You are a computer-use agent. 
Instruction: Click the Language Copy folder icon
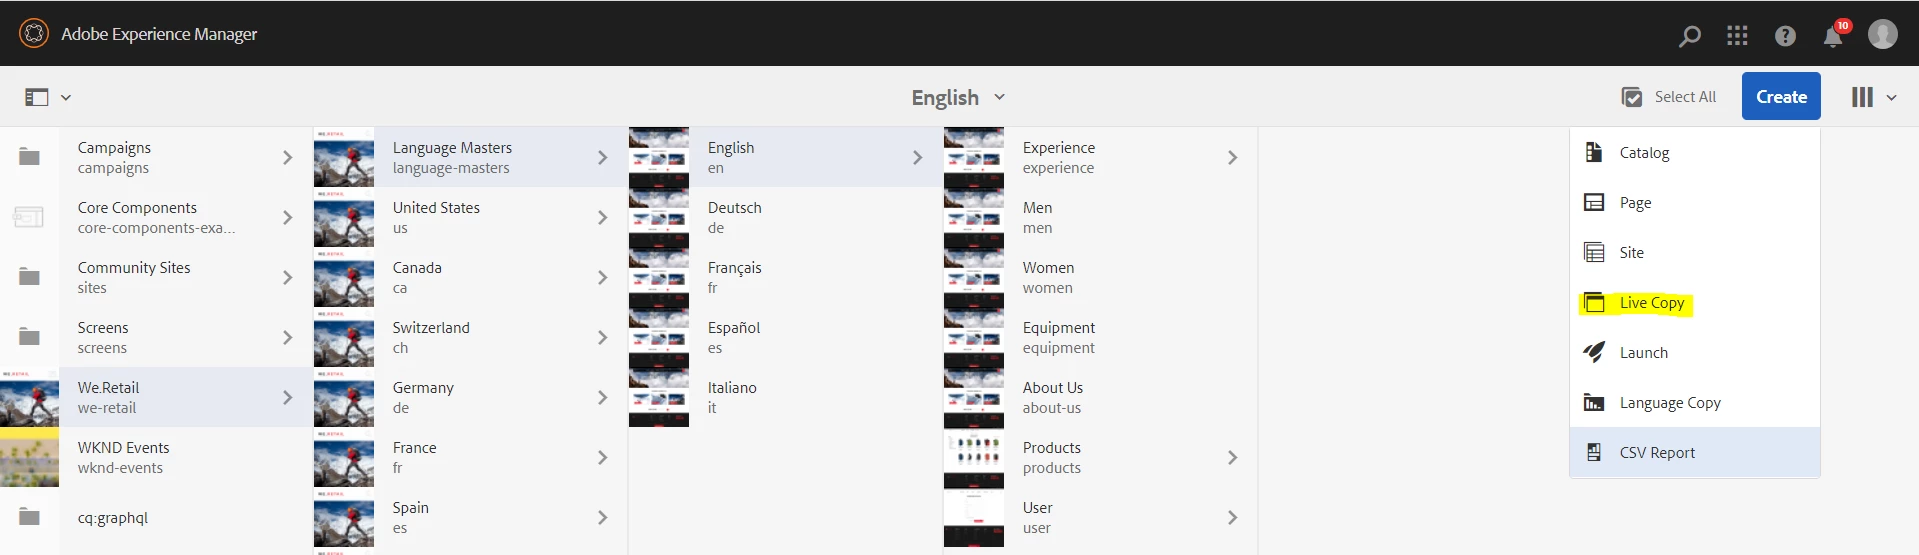click(1594, 402)
